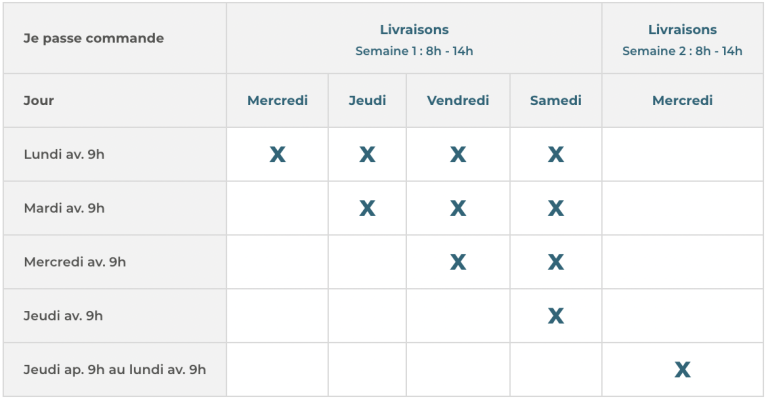Click the X for Lundi order, Mercredi delivery
This screenshot has height=399, width=768.
(277, 155)
